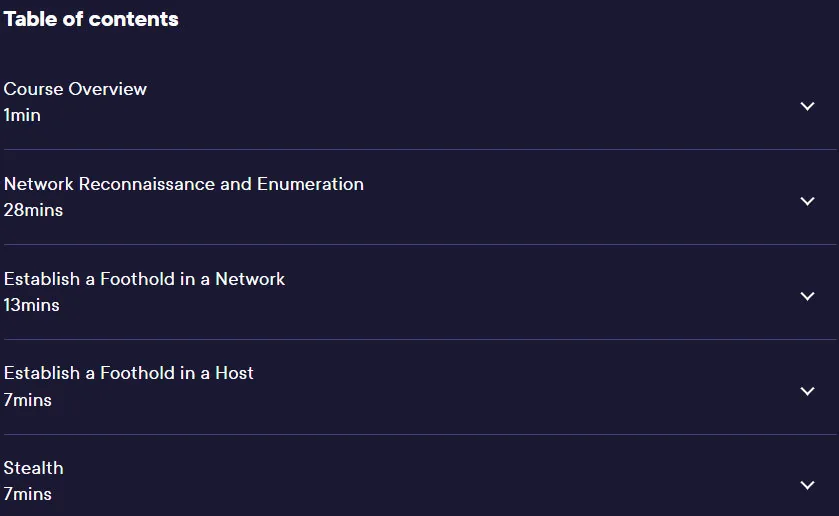This screenshot has width=839, height=516.
Task: Click divider below Establish a Foothold in a Network
Action: (x=420, y=339)
